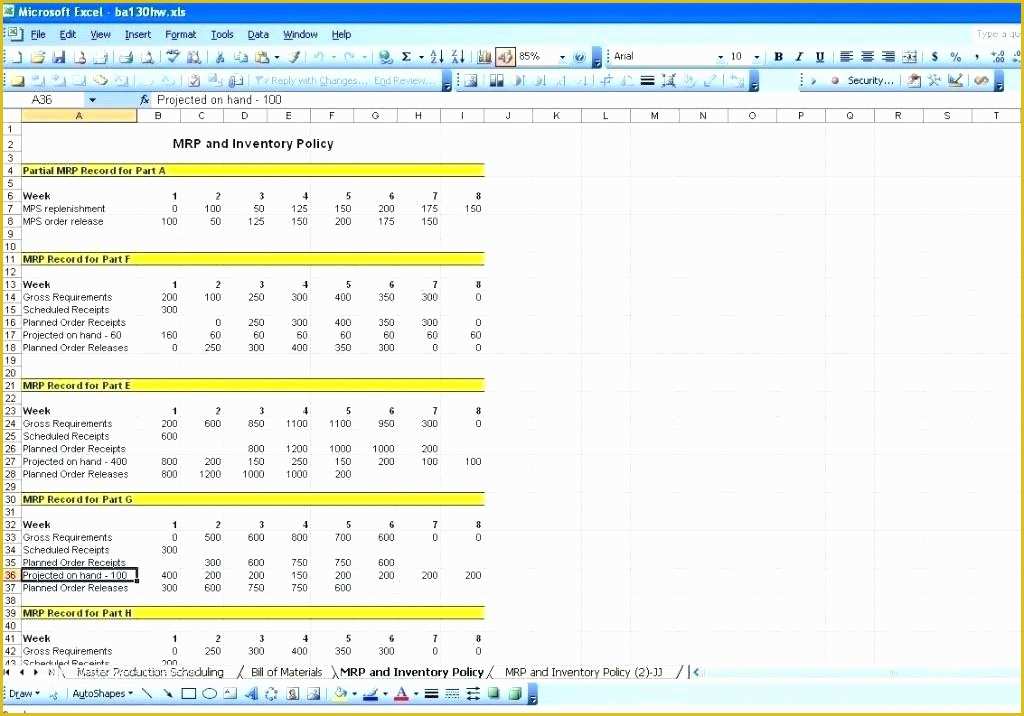The width and height of the screenshot is (1024, 716).
Task: Expand the Paste options dropdown arrow
Action: click(277, 57)
